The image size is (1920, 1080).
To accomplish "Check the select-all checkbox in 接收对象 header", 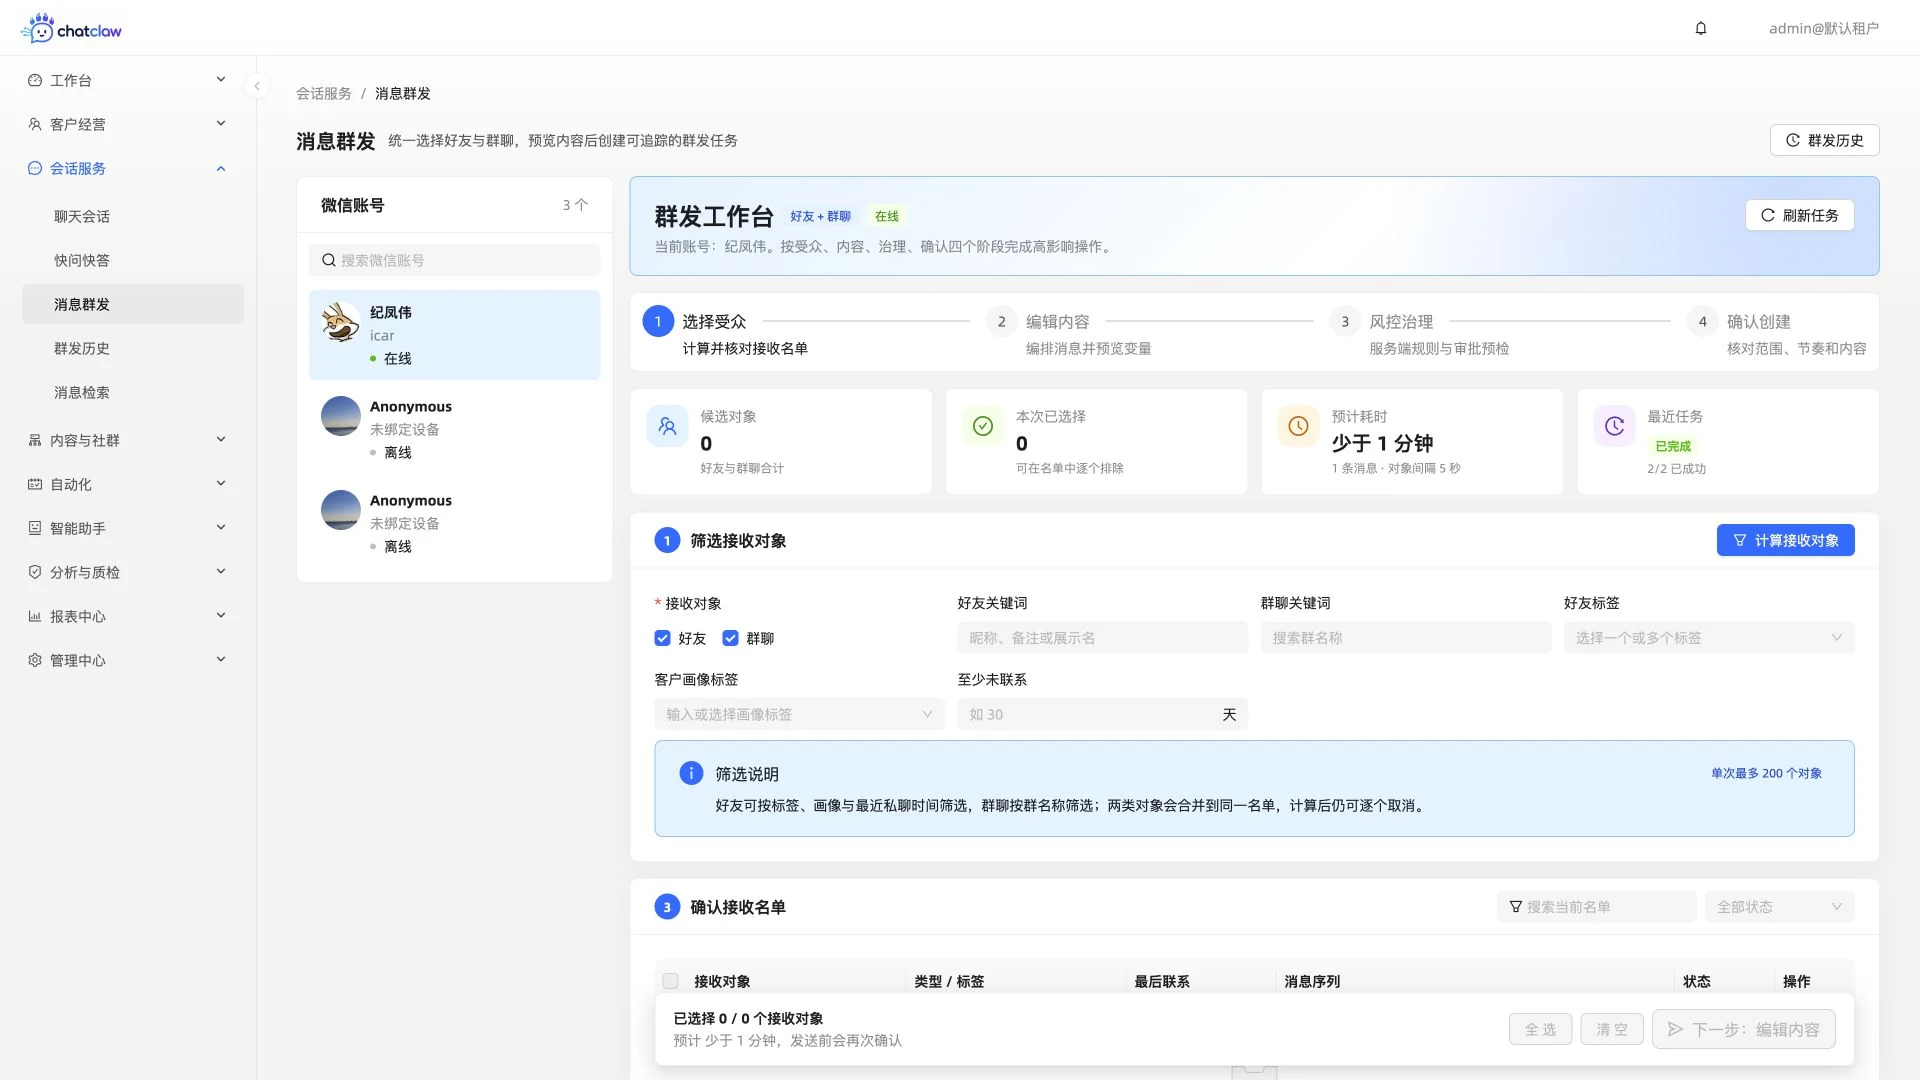I will 671,981.
